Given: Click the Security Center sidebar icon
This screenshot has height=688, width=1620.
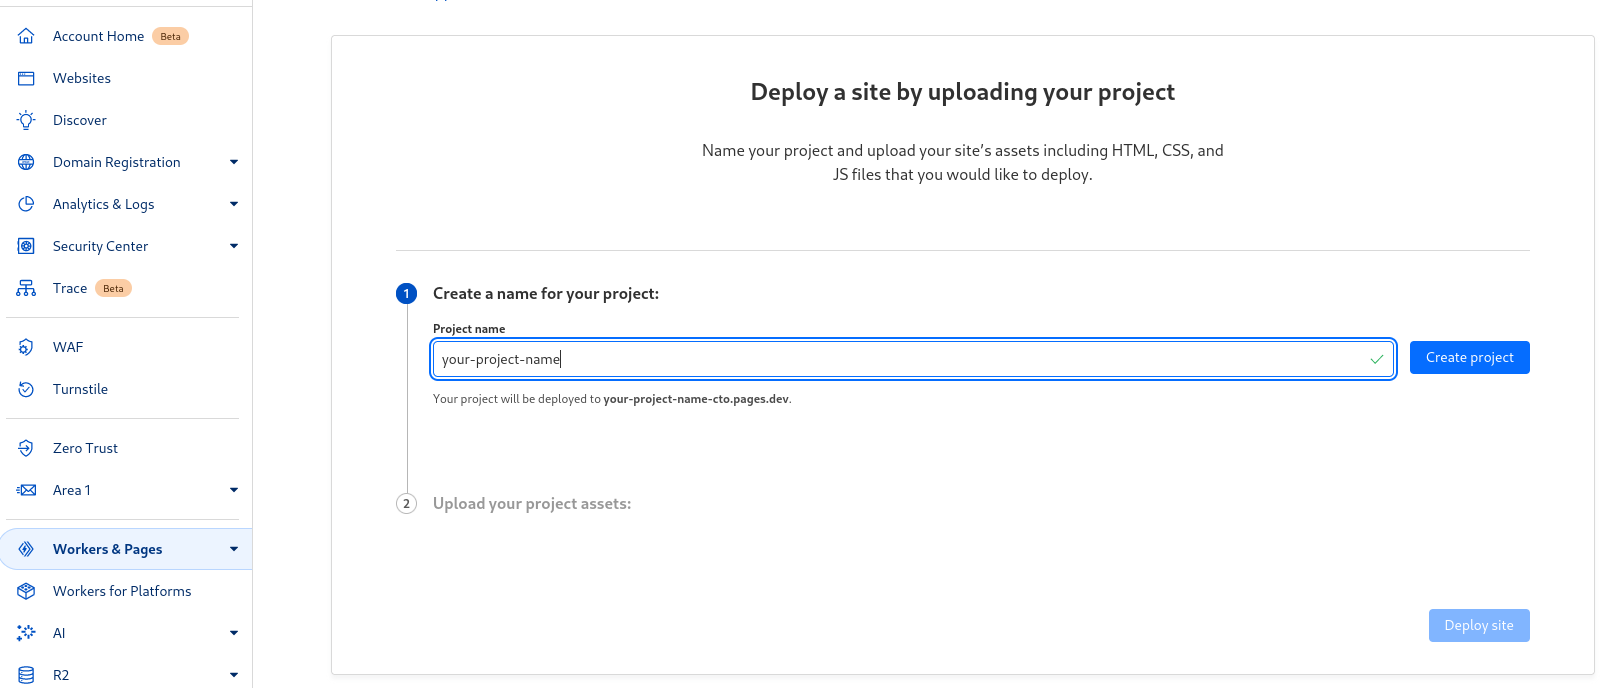Looking at the screenshot, I should pos(25,246).
